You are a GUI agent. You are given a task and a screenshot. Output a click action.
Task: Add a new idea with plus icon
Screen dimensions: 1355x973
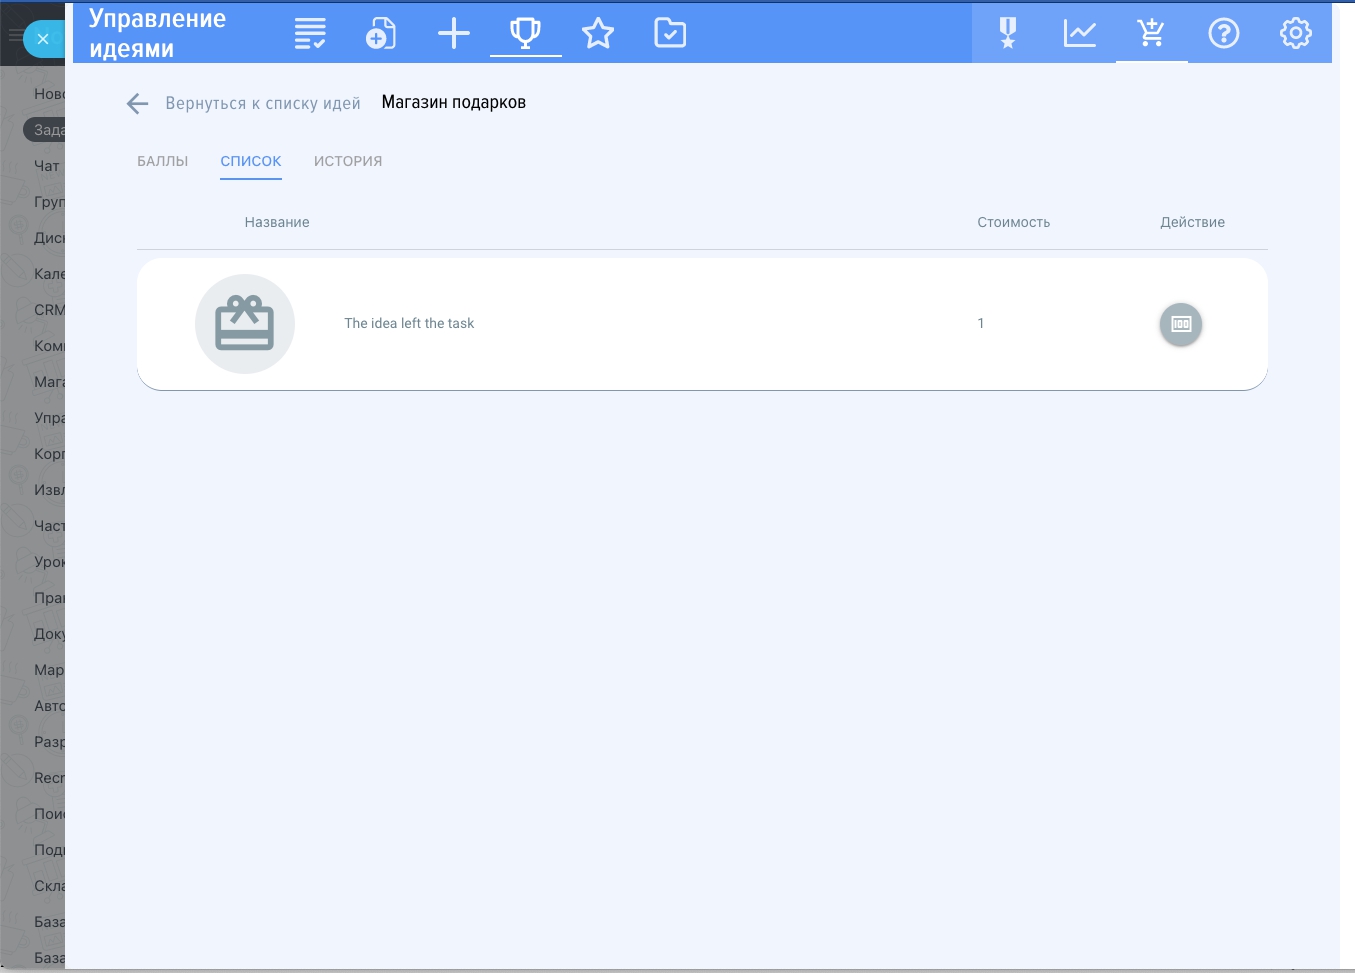pos(454,34)
